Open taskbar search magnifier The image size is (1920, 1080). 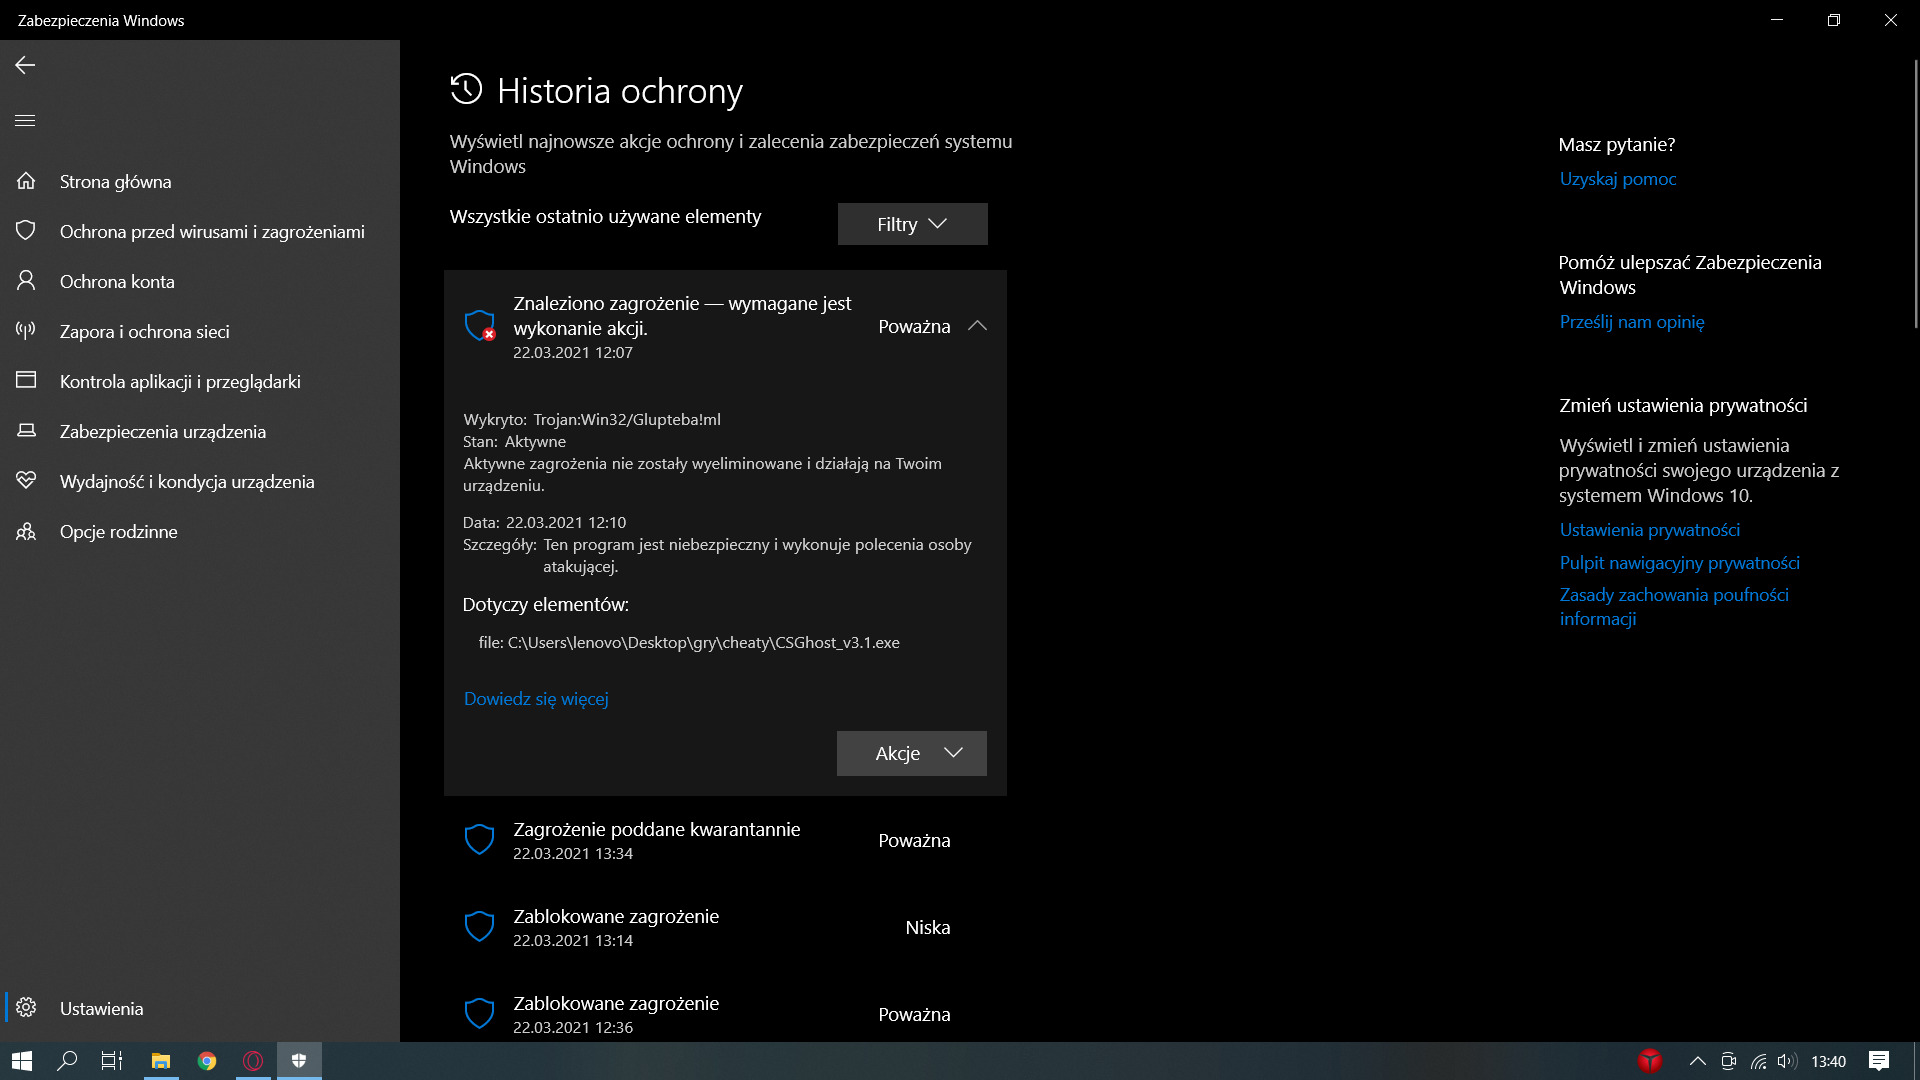click(67, 1061)
